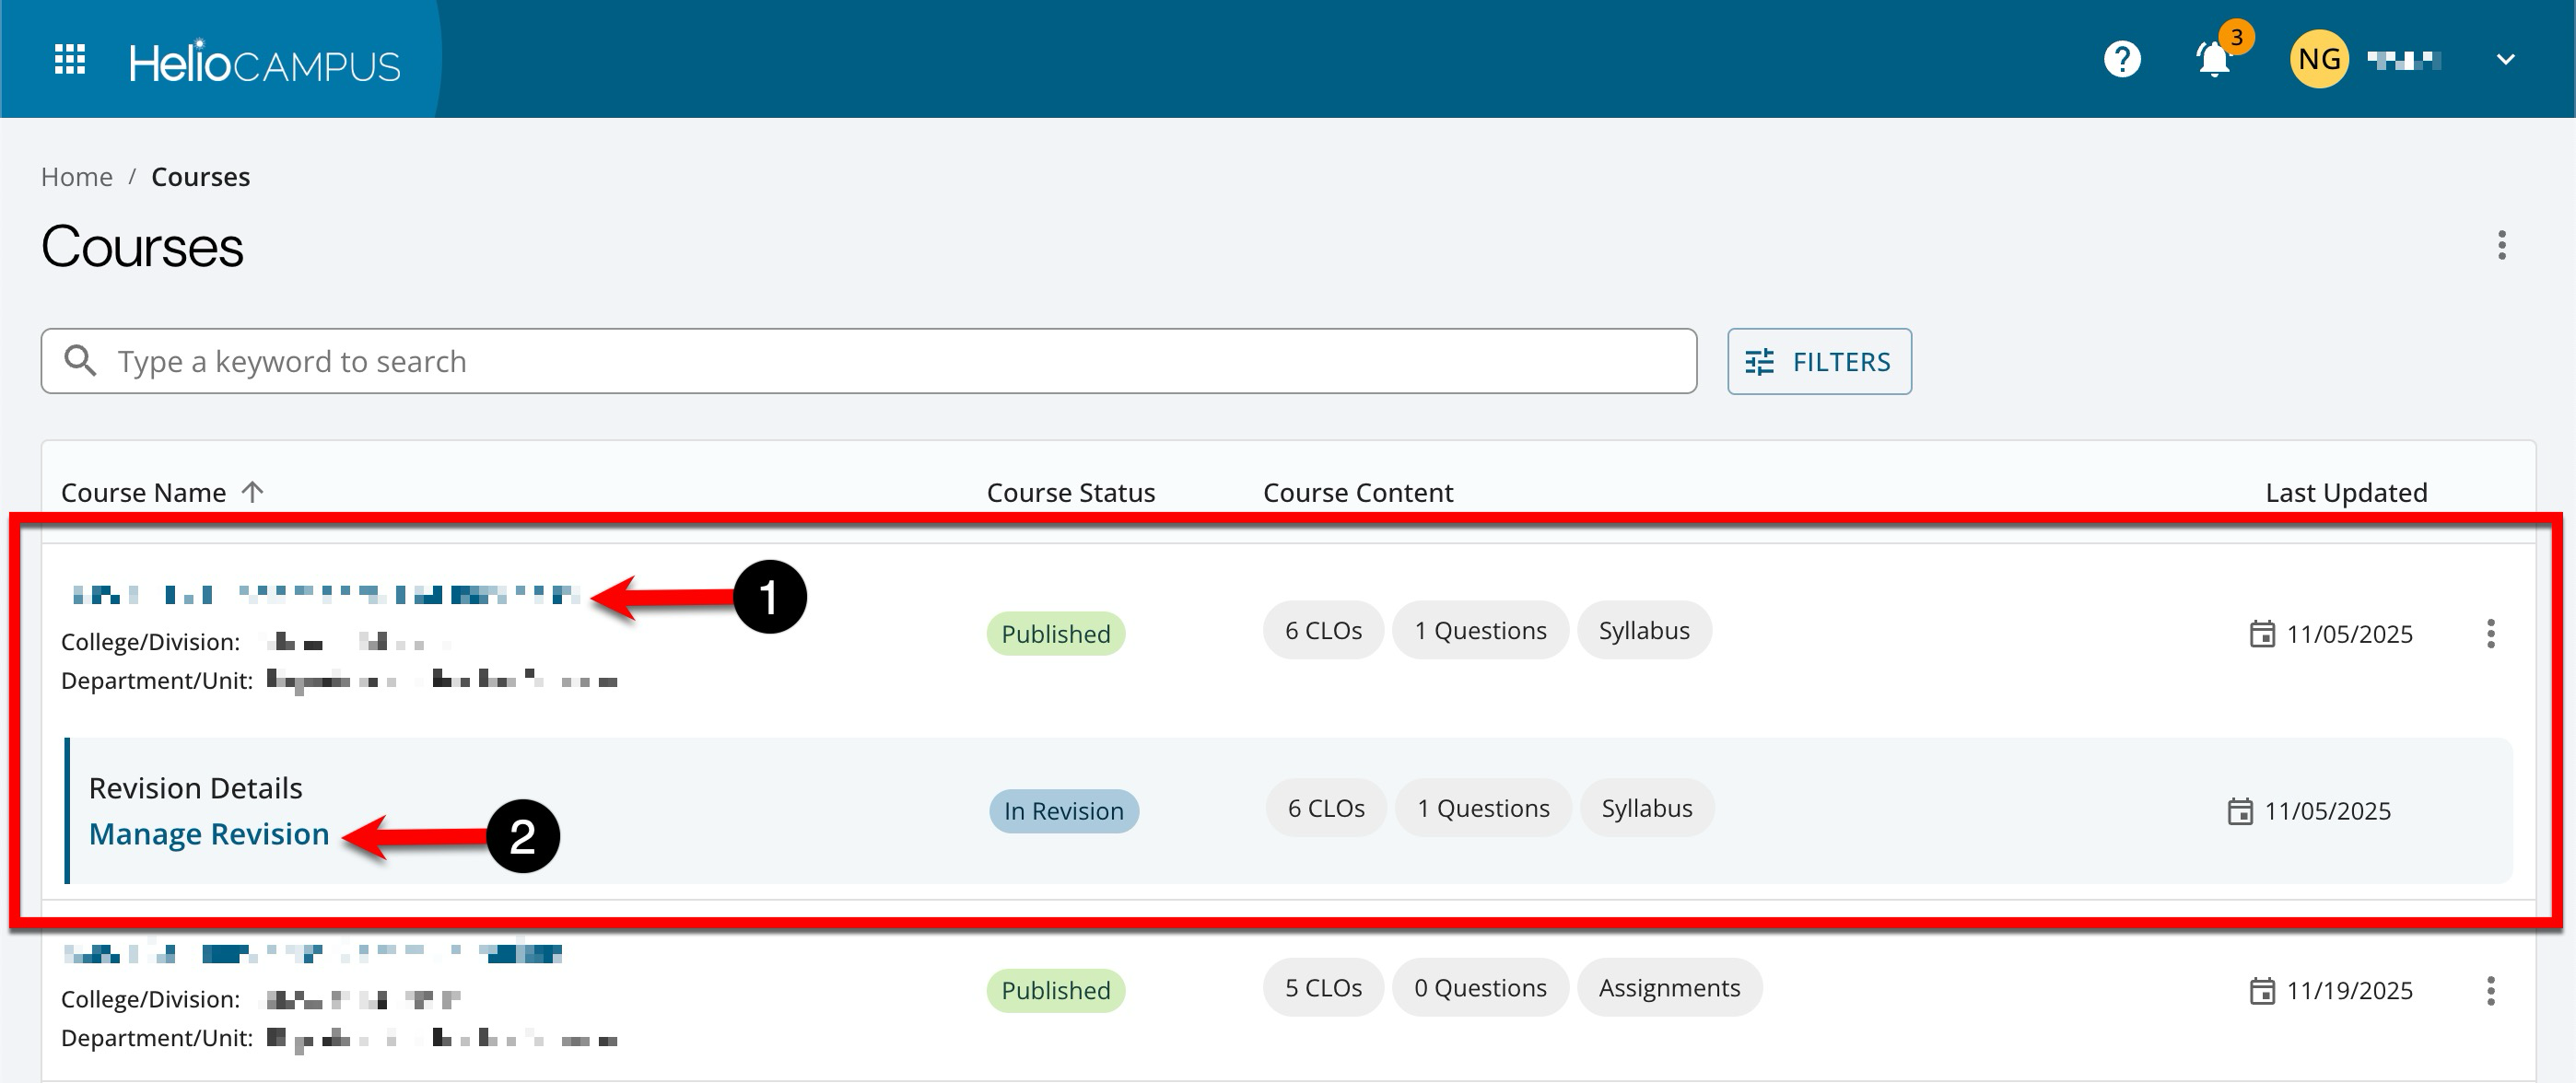Viewport: 2576px width, 1083px height.
Task: Open the FILTERS button
Action: (1818, 361)
